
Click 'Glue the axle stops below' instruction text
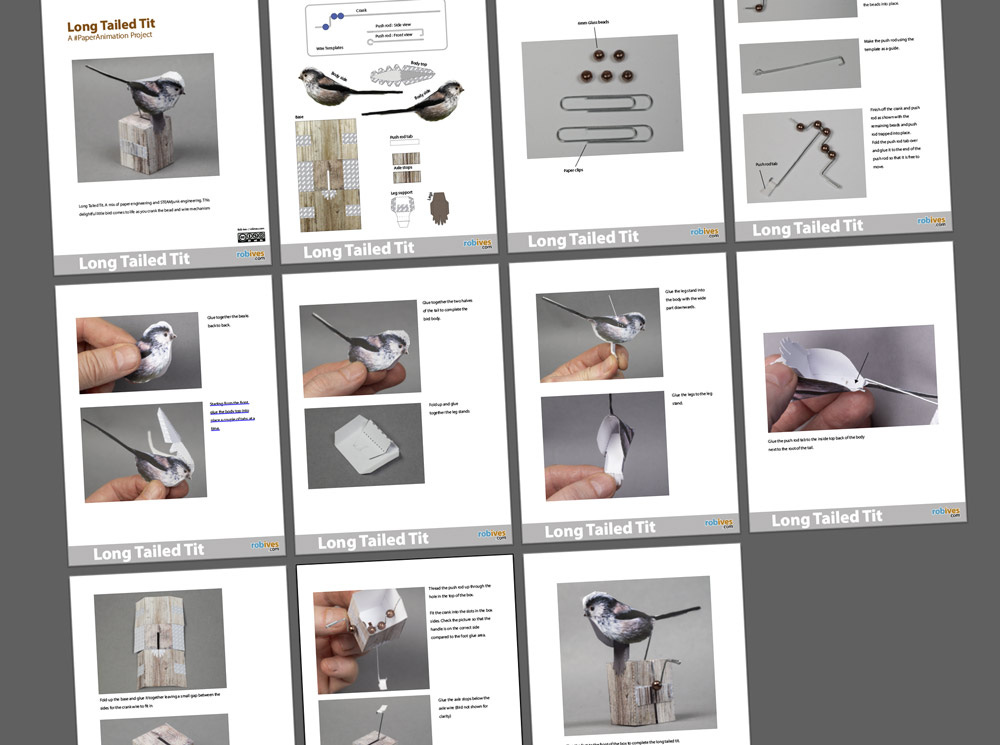pos(464,707)
